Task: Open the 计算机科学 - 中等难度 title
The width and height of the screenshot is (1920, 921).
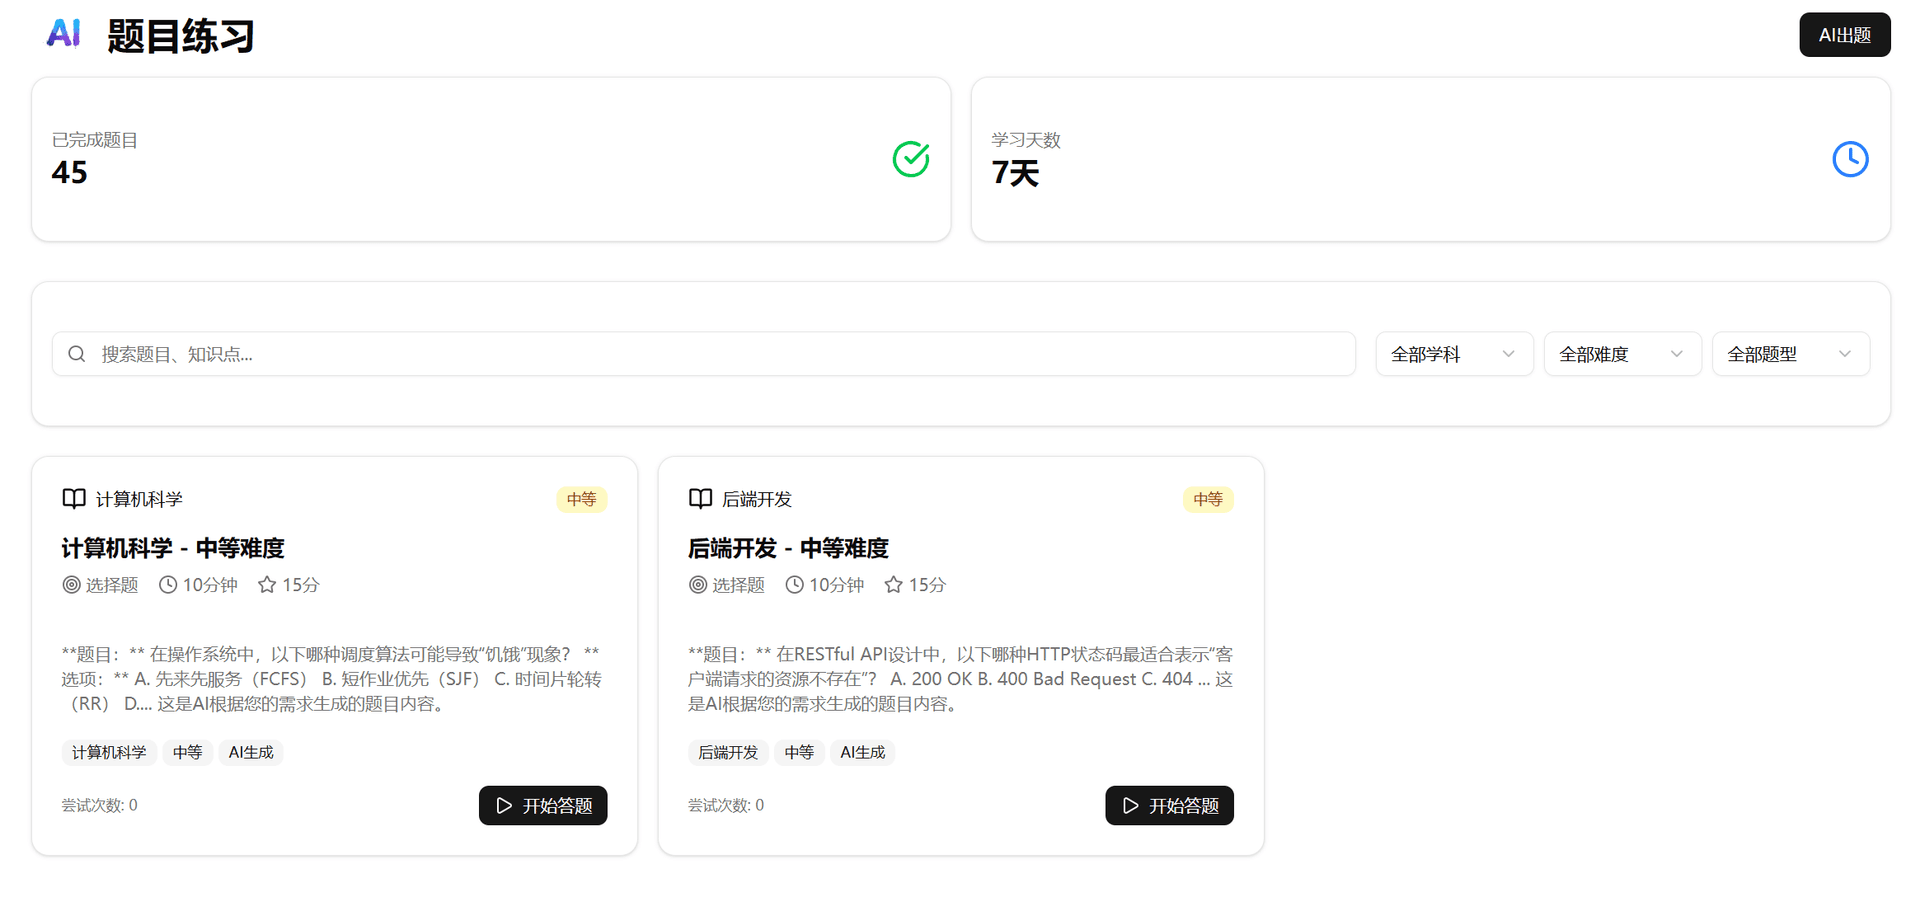Action: point(173,548)
